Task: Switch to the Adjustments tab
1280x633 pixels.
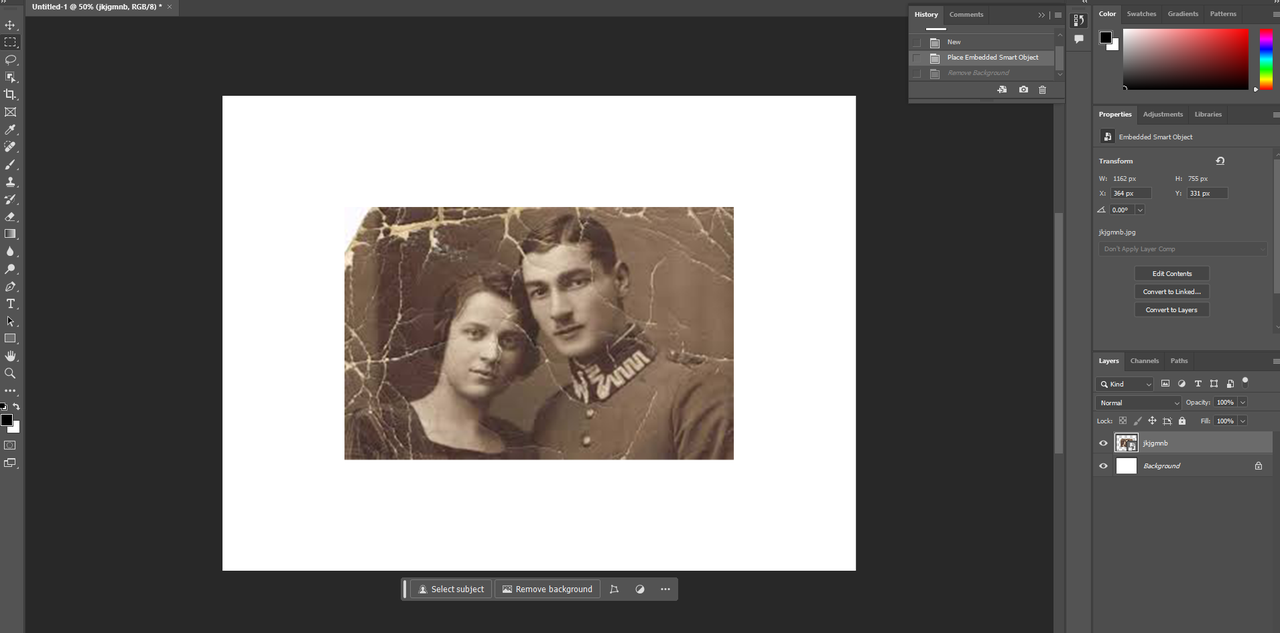Action: coord(1163,114)
